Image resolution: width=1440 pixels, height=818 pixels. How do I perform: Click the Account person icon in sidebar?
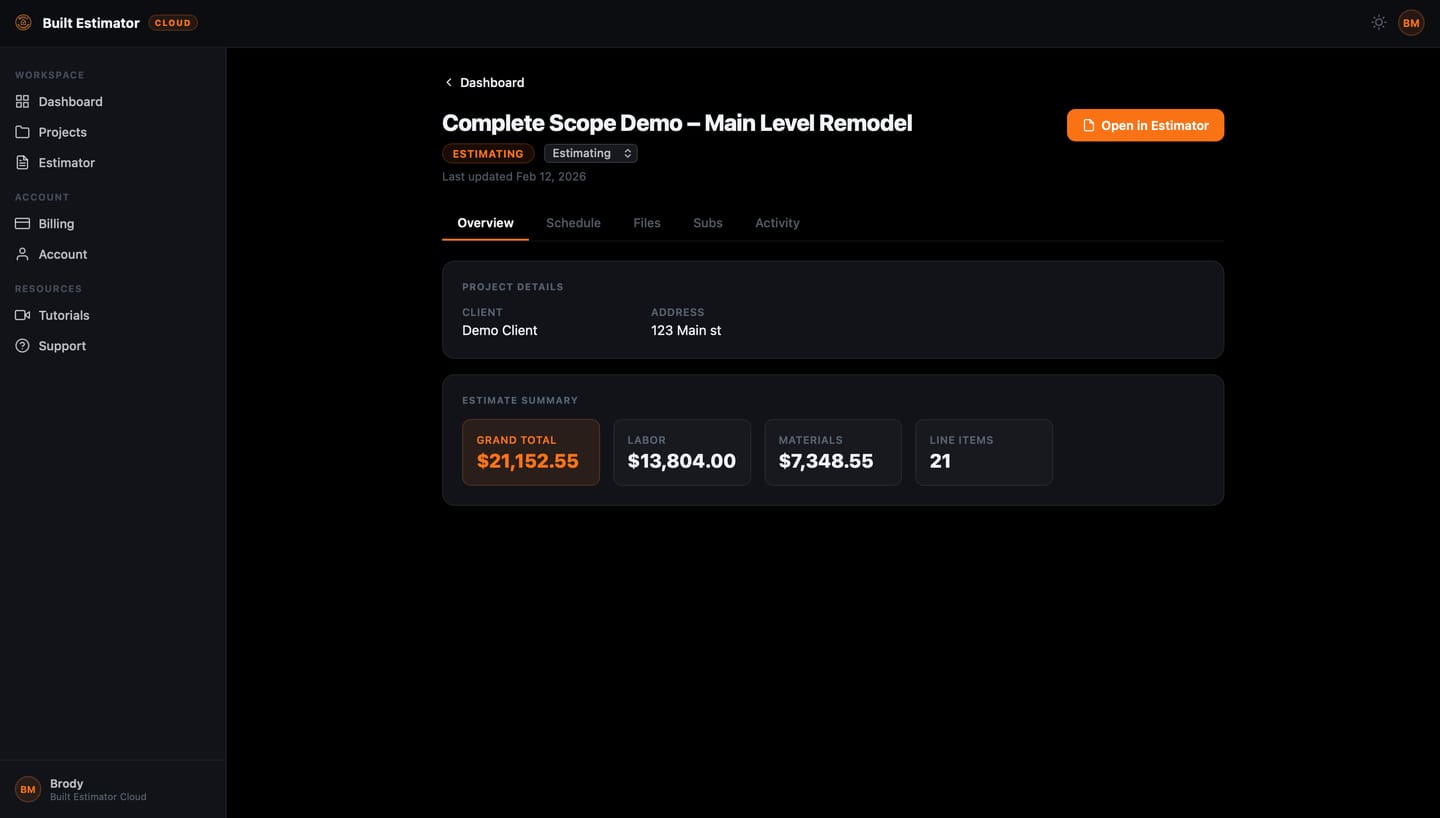click(x=22, y=254)
